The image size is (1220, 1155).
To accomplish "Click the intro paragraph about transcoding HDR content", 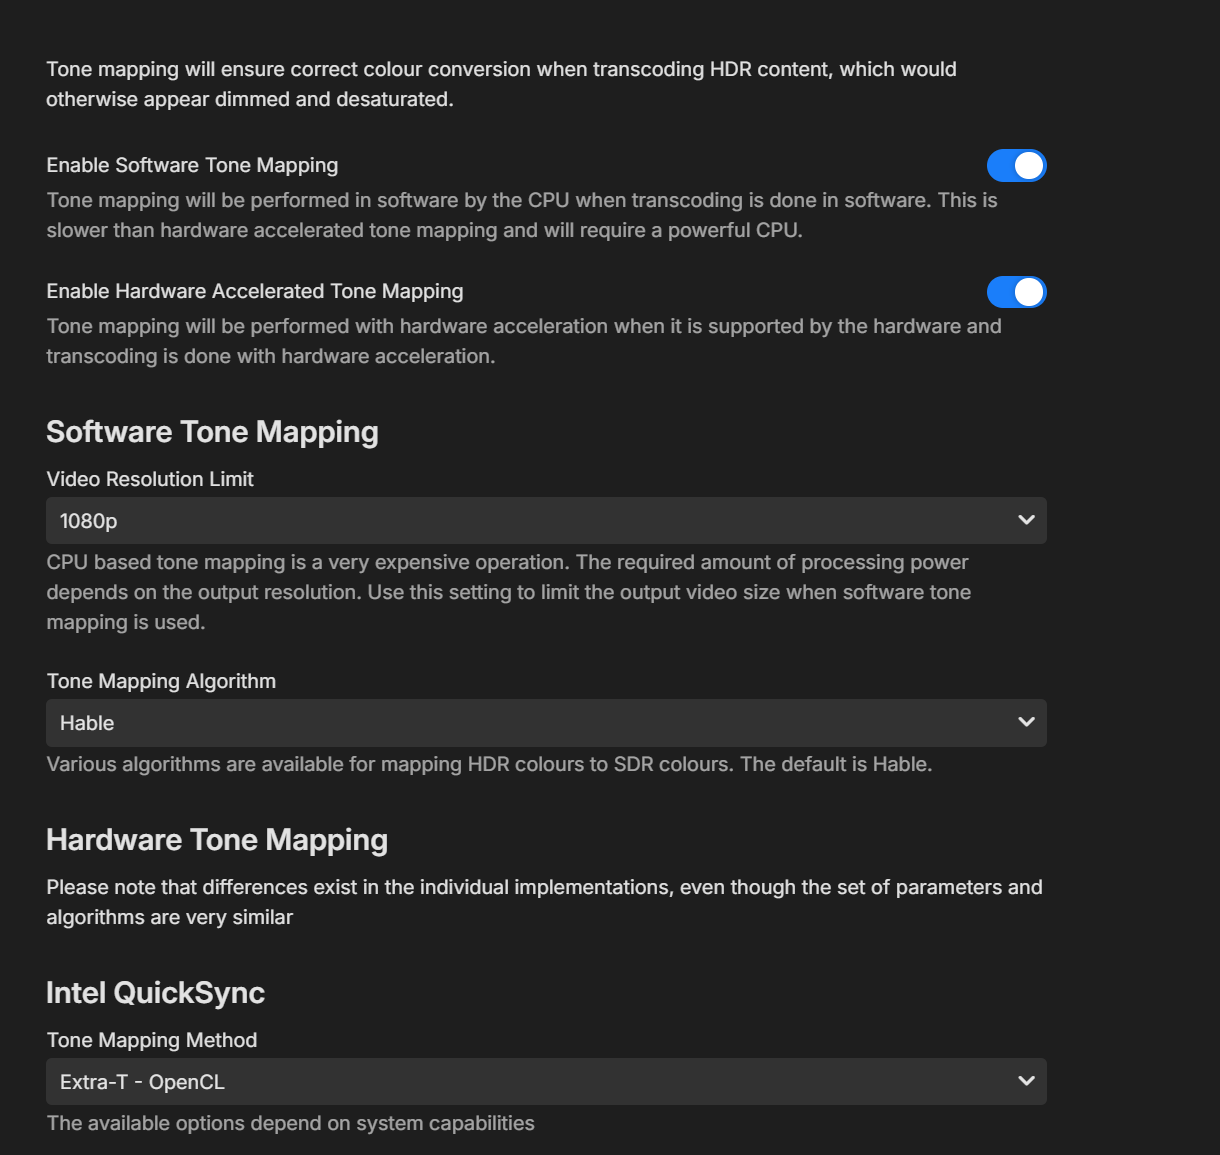I will point(500,84).
